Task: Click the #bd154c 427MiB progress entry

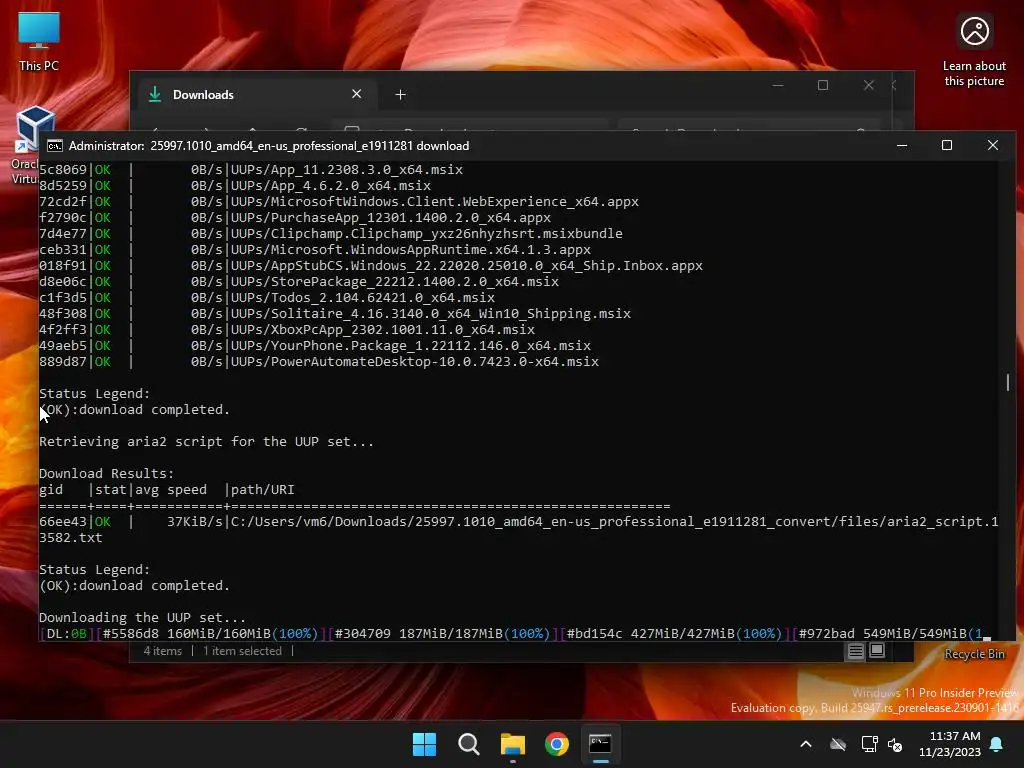Action: pyautogui.click(x=674, y=634)
